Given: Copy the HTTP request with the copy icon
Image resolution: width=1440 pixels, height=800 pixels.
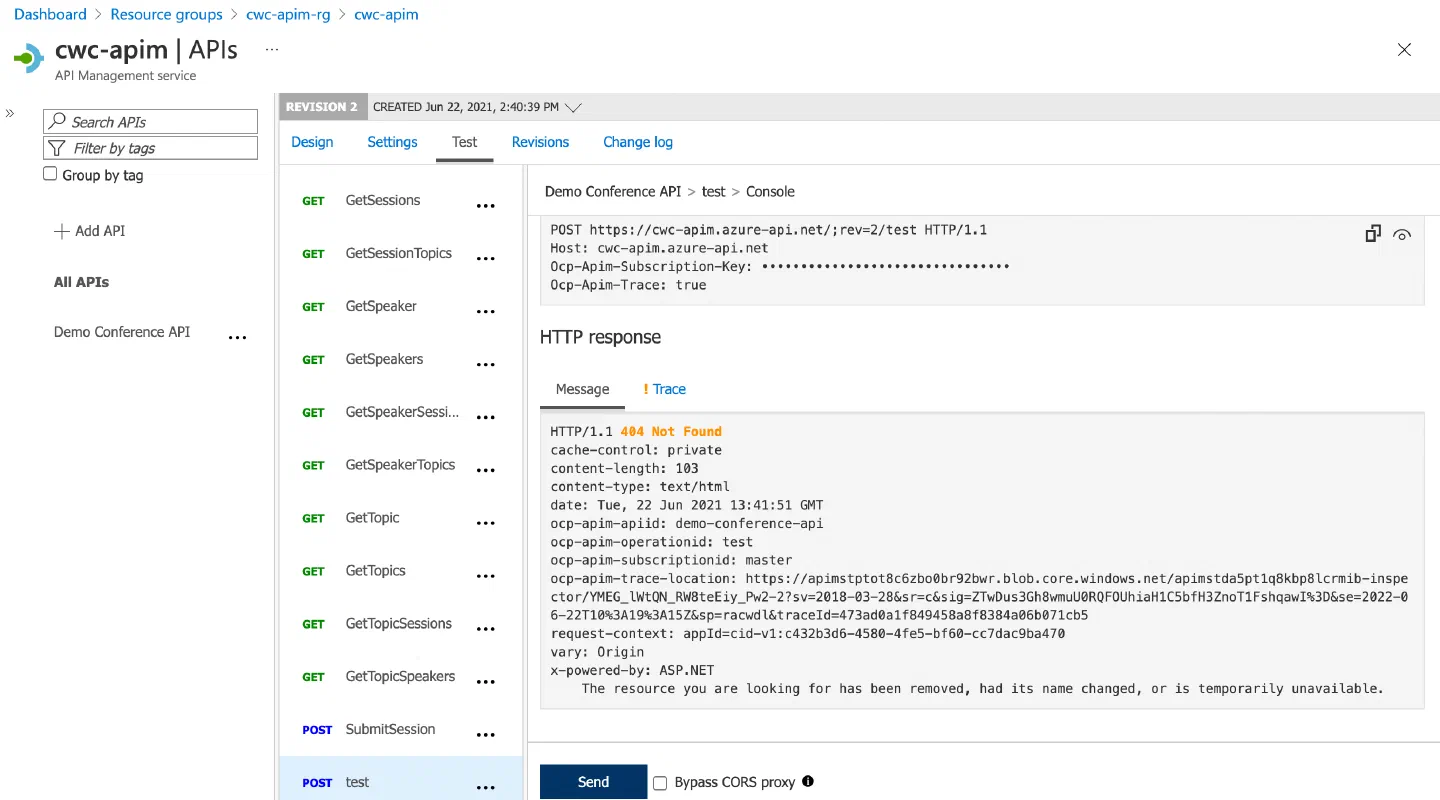Looking at the screenshot, I should (x=1373, y=233).
